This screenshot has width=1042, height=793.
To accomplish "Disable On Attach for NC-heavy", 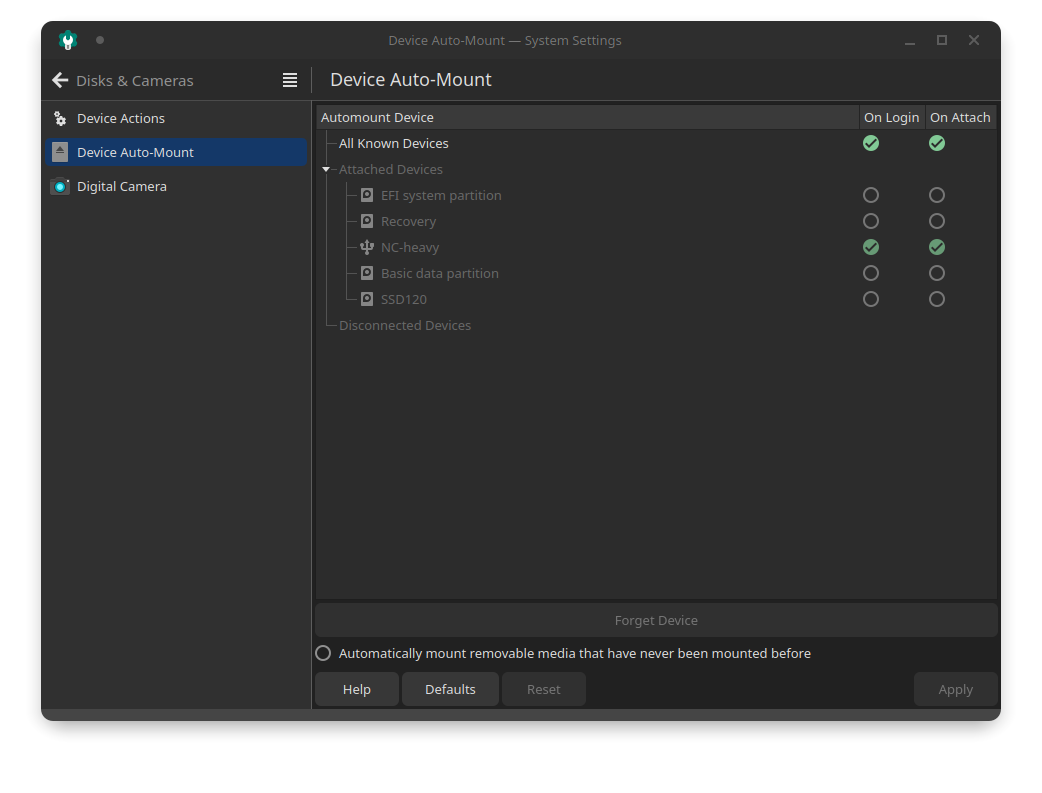I will [937, 247].
